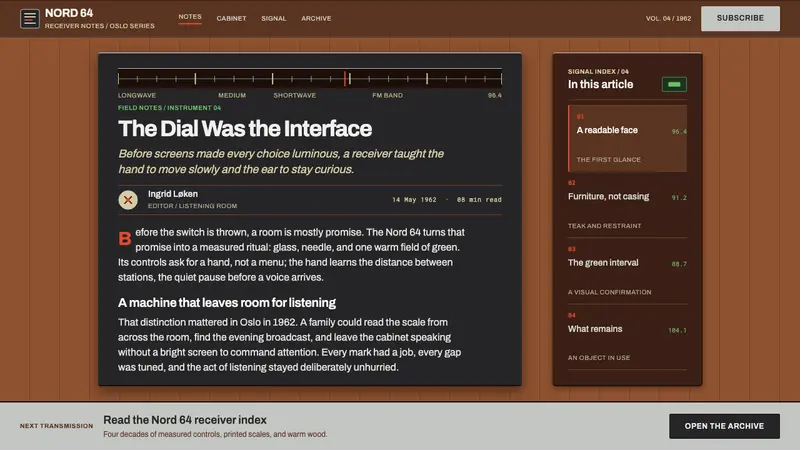
Task: Click the 14 May 1962 date text
Action: pyautogui.click(x=414, y=199)
